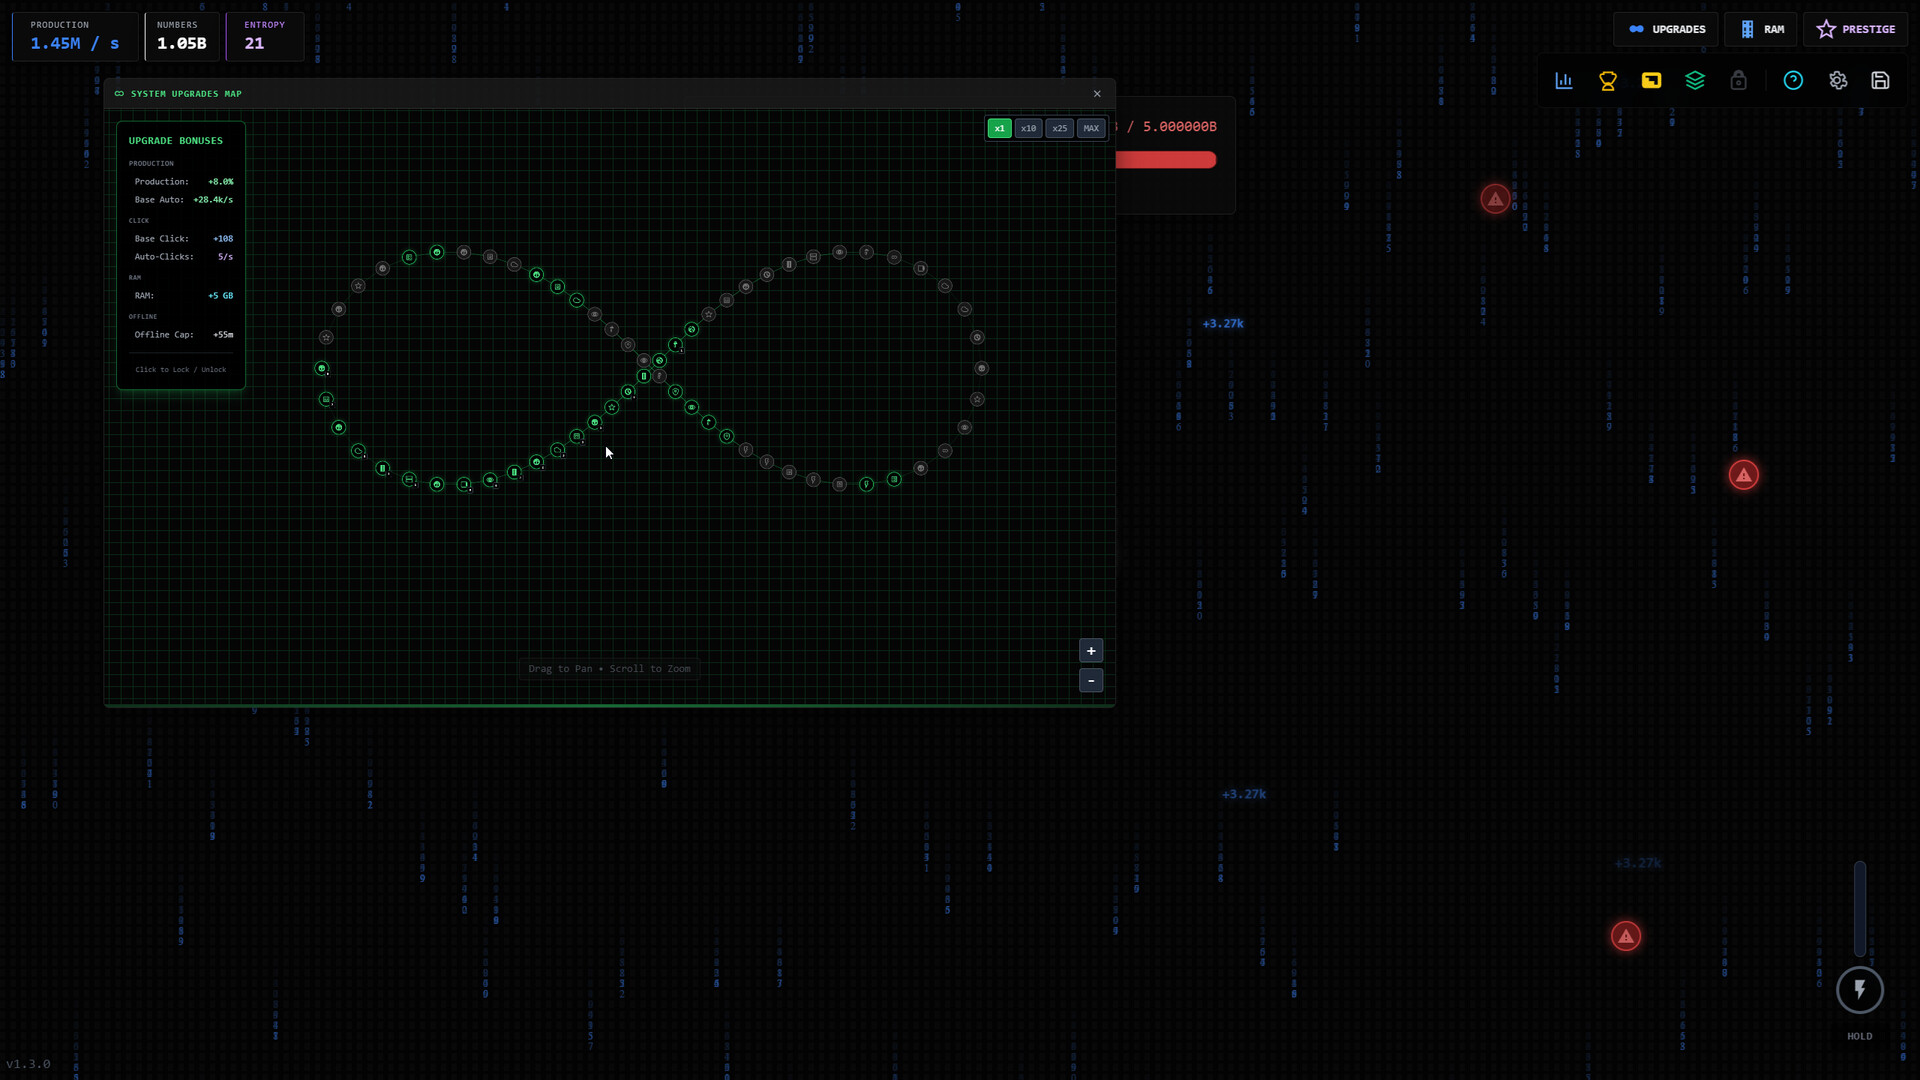Click a red warning triangle on the right
This screenshot has height=1080, width=1920.
(x=1743, y=475)
